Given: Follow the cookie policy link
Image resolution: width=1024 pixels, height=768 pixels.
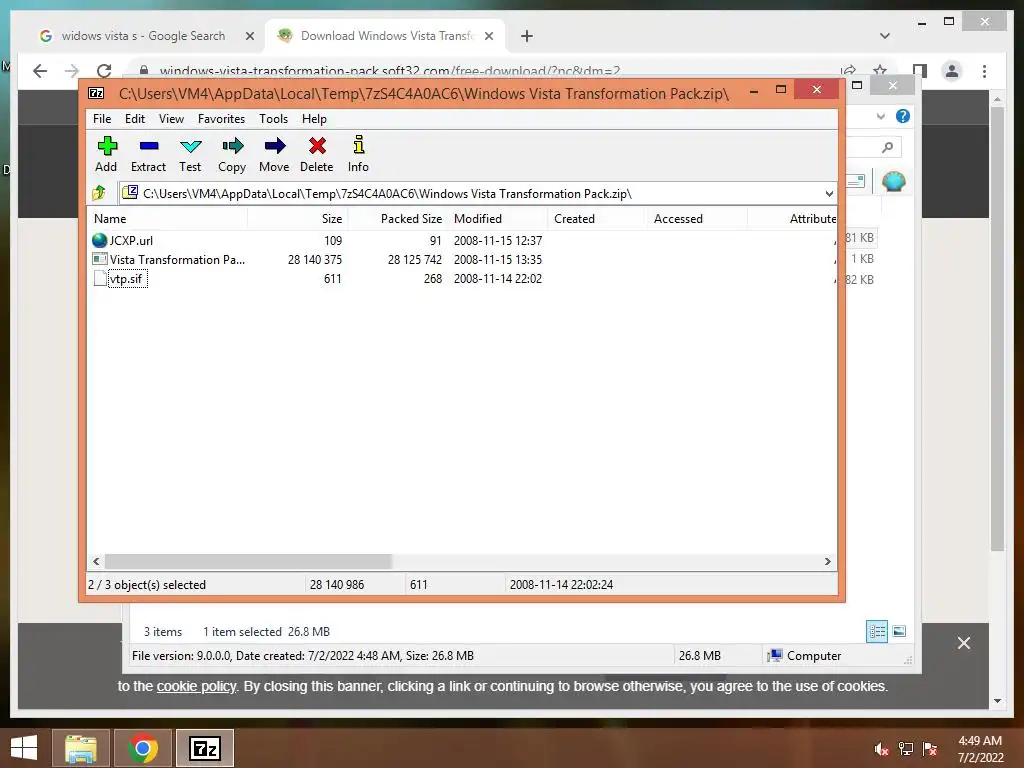Looking at the screenshot, I should pyautogui.click(x=197, y=686).
